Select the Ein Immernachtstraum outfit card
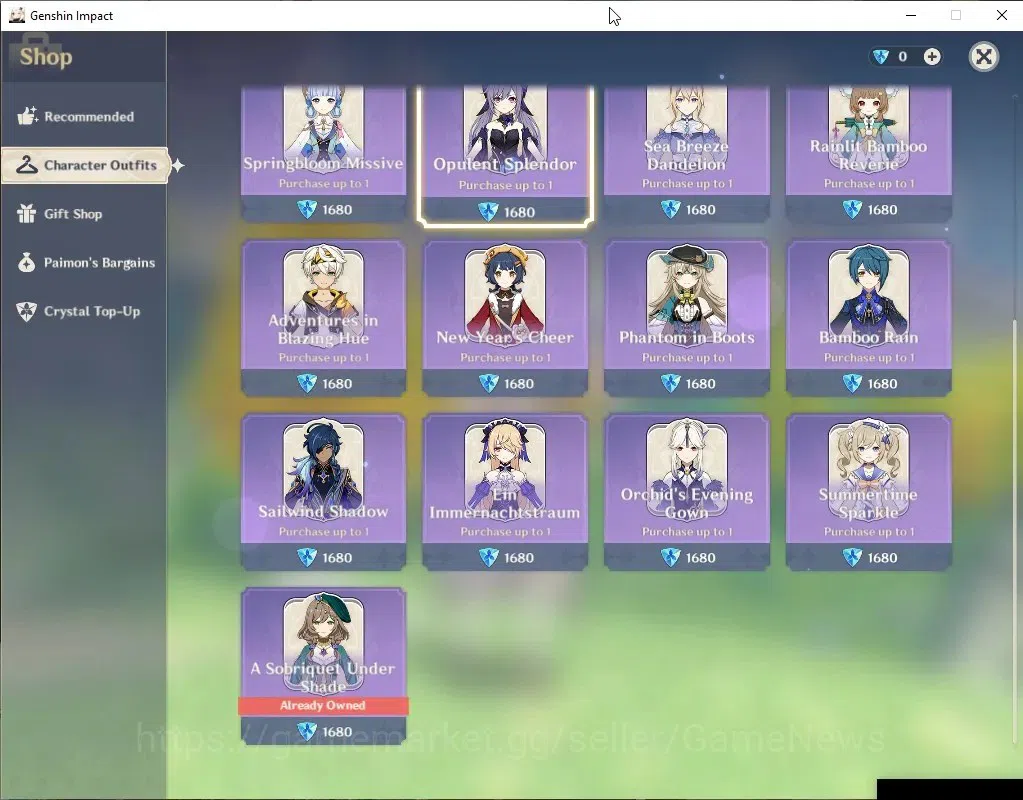 pyautogui.click(x=506, y=492)
